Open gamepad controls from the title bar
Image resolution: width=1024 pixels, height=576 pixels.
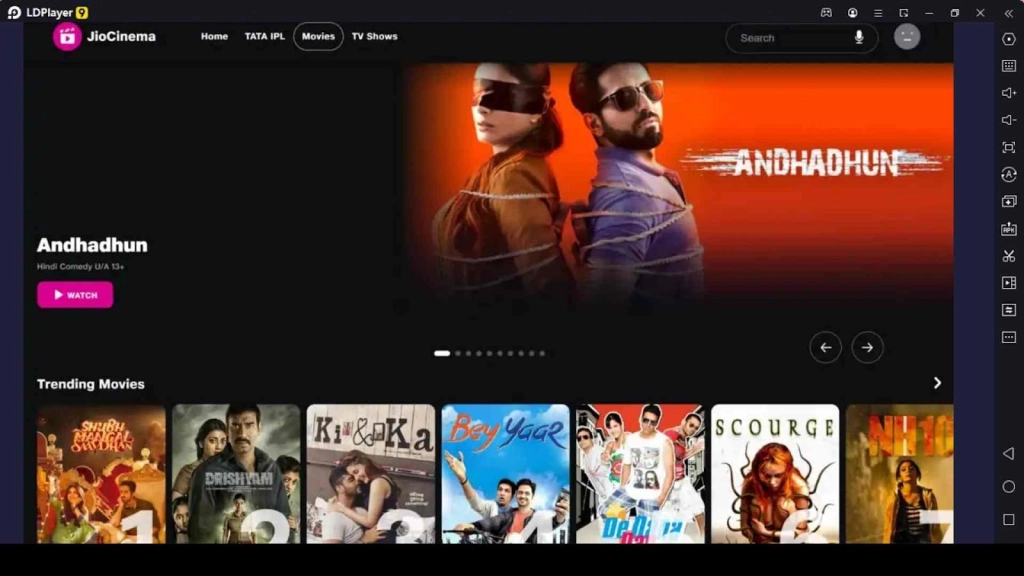click(x=827, y=13)
